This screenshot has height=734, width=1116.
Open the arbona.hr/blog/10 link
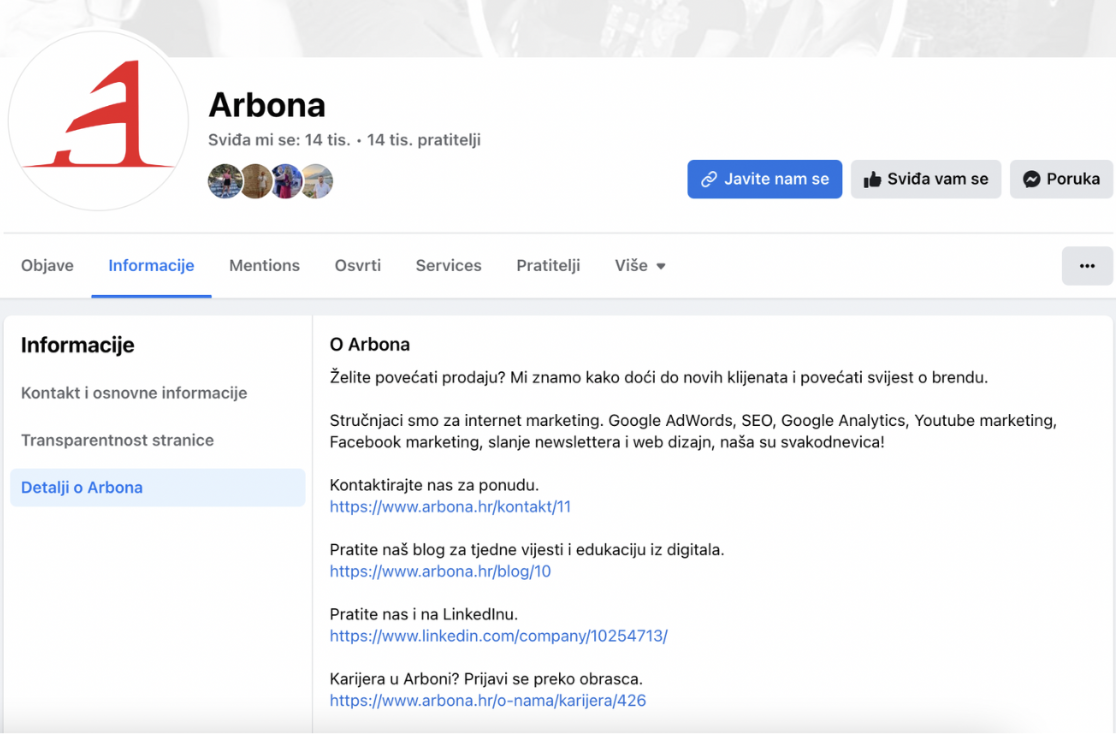440,571
